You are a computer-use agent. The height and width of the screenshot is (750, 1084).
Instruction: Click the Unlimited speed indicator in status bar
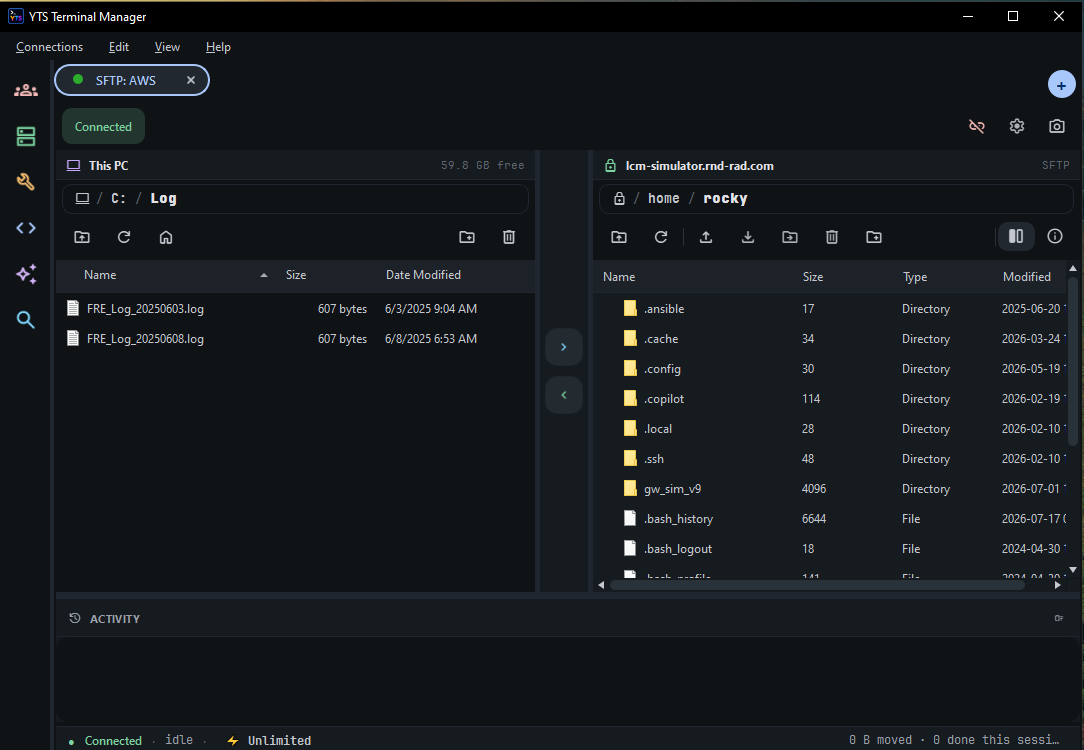click(x=269, y=740)
